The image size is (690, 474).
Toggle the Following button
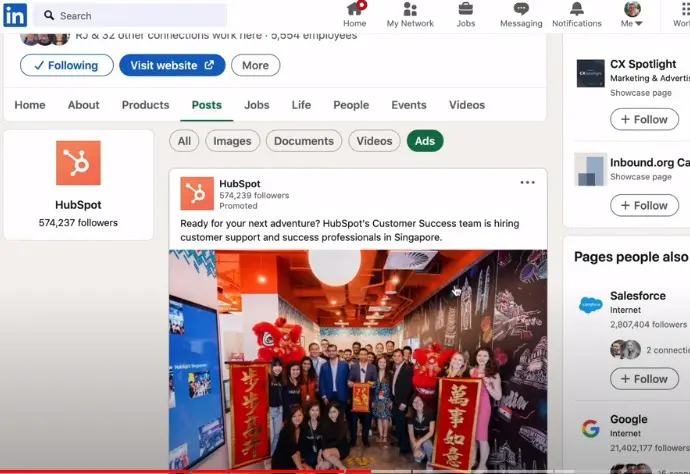pos(67,65)
